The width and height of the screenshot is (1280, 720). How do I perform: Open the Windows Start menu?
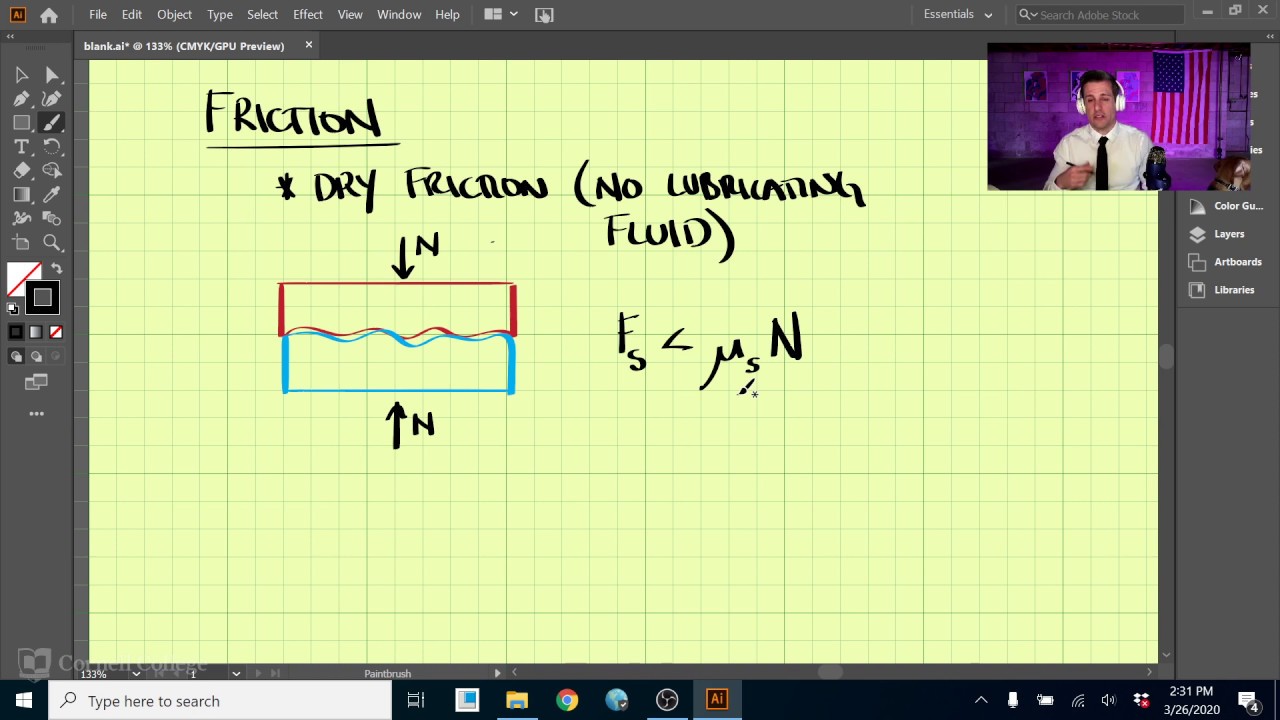(x=24, y=701)
